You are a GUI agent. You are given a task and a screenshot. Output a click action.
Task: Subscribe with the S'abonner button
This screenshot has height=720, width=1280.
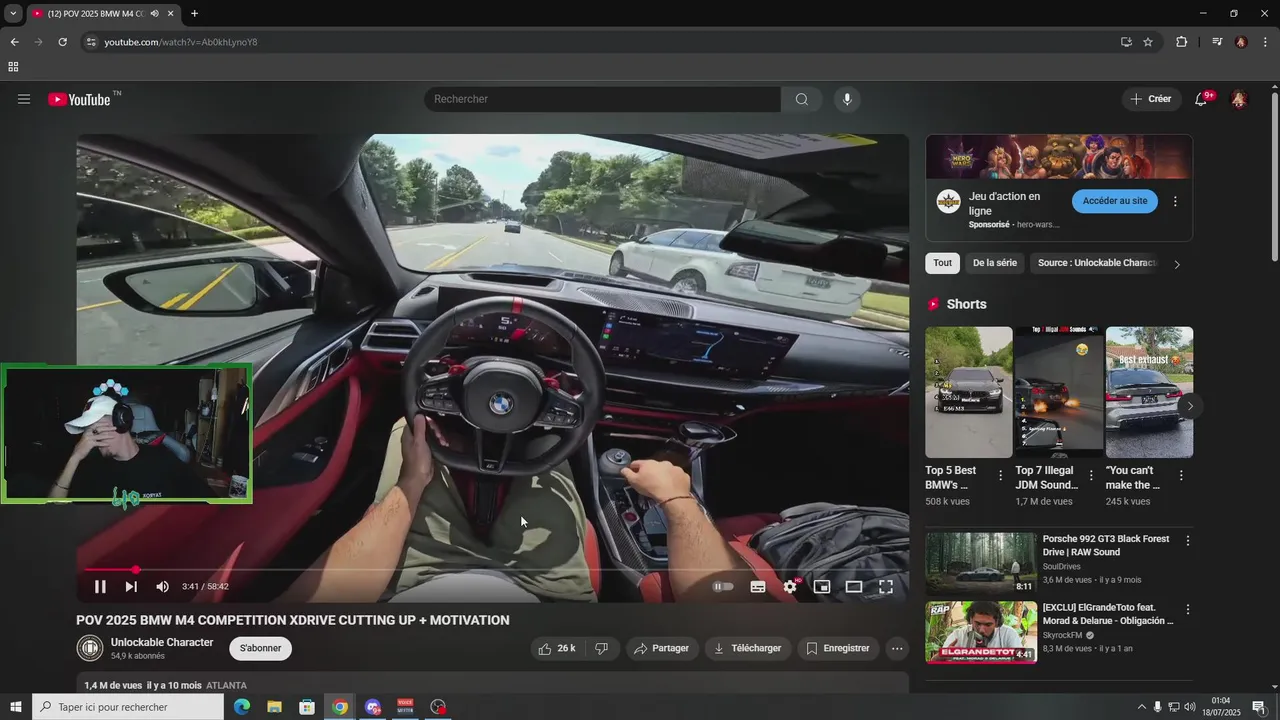(x=260, y=648)
